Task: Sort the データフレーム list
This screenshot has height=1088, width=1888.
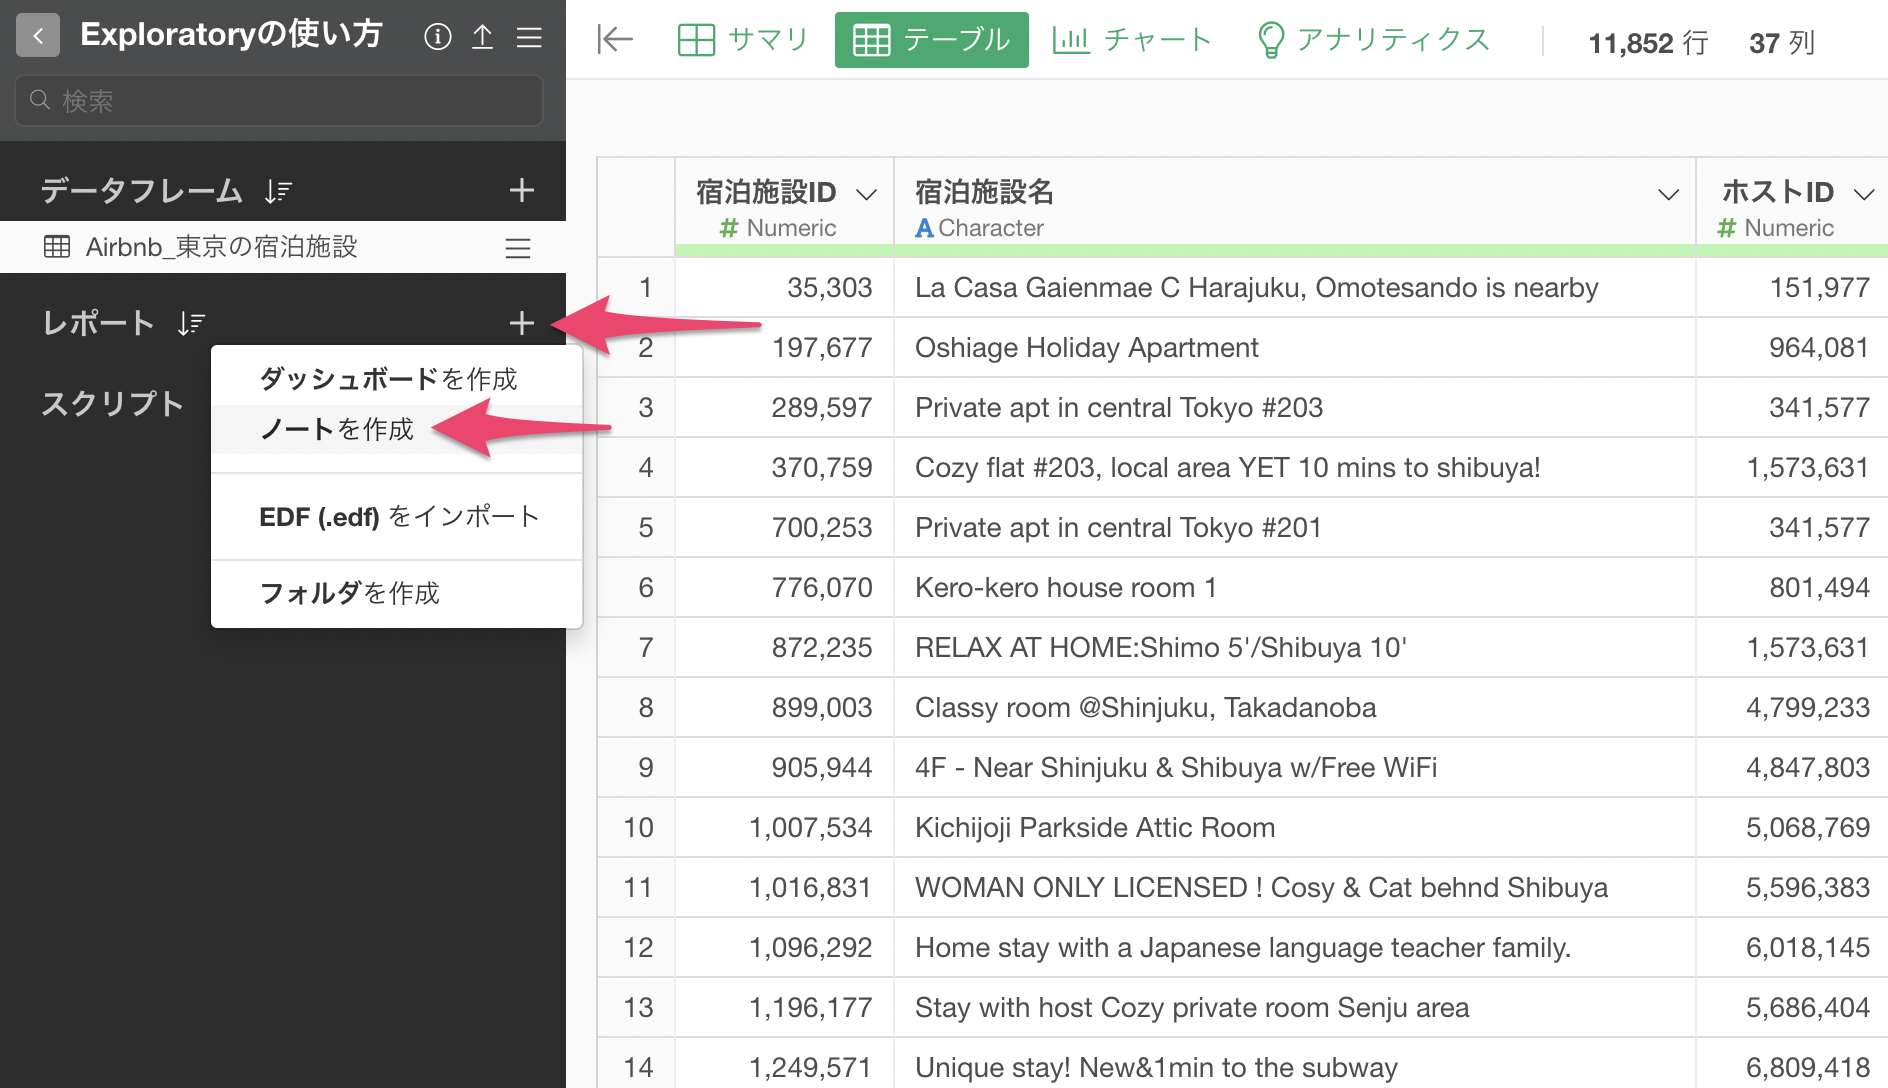Action: click(278, 191)
